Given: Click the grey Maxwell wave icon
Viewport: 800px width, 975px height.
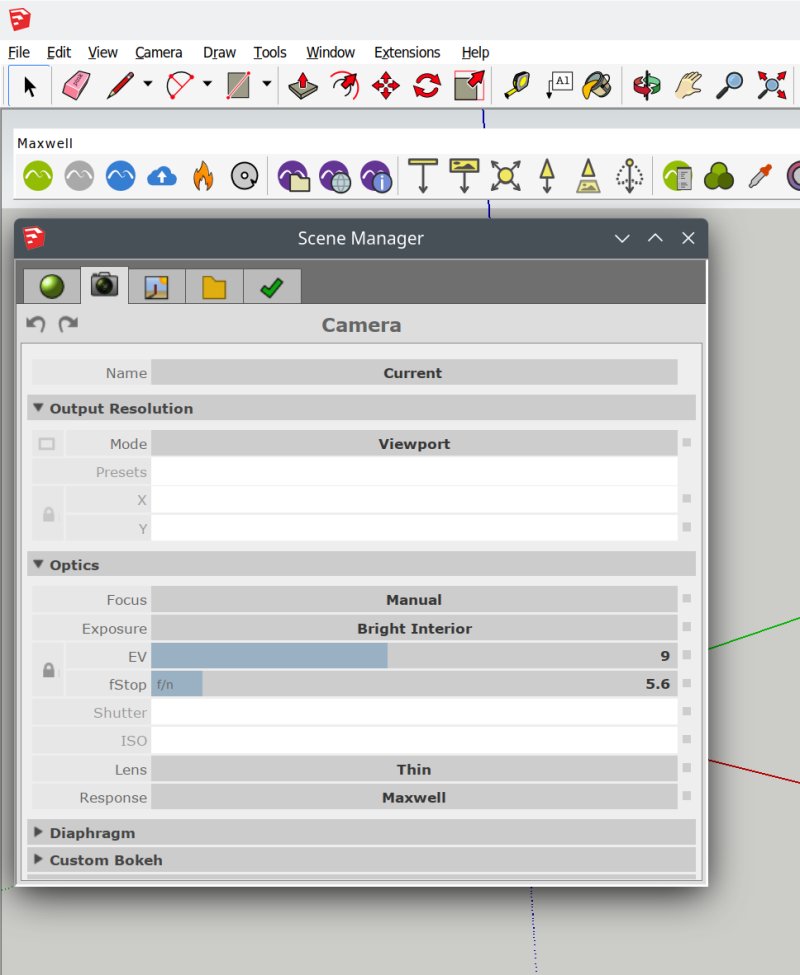Looking at the screenshot, I should [79, 176].
